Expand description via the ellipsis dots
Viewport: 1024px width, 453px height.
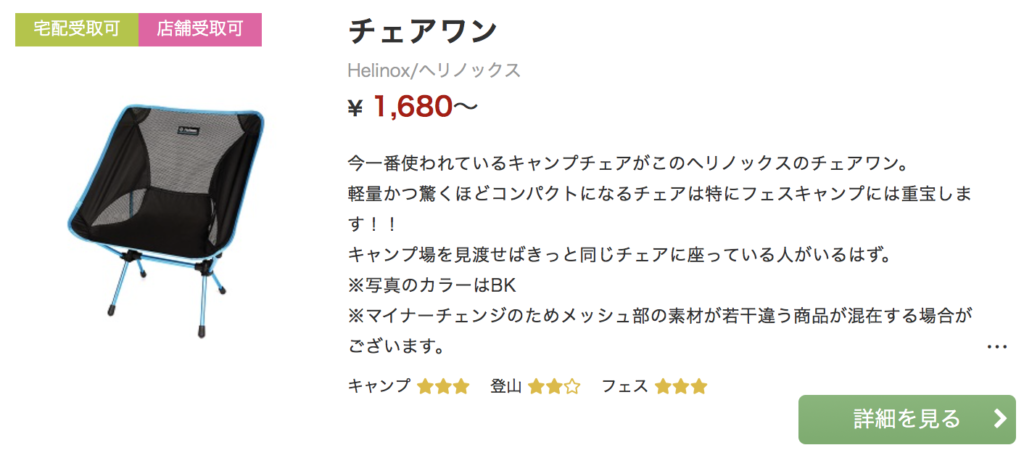pyautogui.click(x=997, y=347)
